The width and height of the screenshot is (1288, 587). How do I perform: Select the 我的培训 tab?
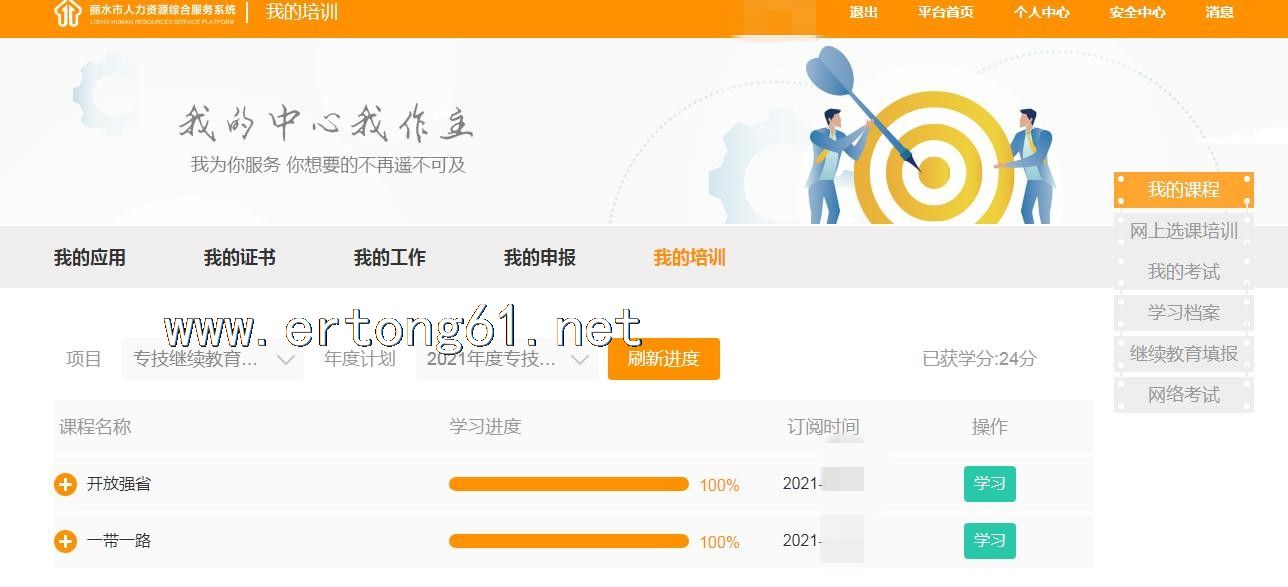690,258
